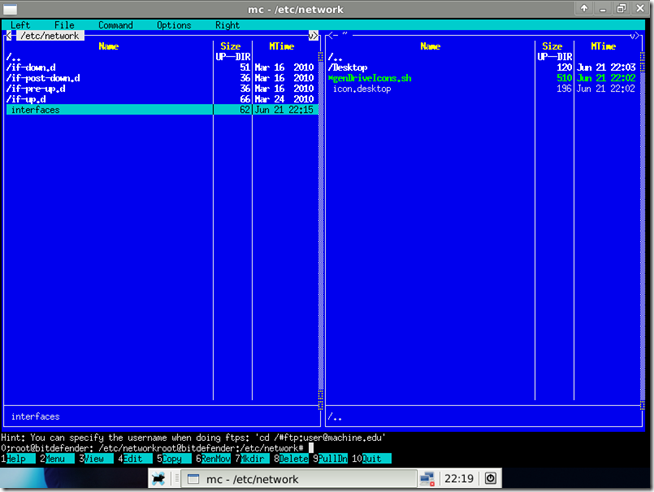Screen dimensions: 654x492
Task: Click the roll-up arrow icon in title bar
Action: [584, 8]
